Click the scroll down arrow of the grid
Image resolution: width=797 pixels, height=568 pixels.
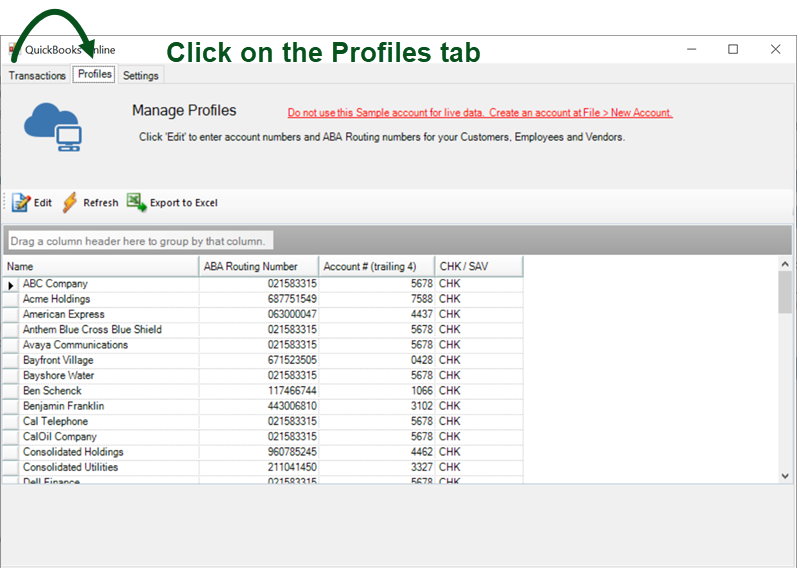[x=785, y=476]
